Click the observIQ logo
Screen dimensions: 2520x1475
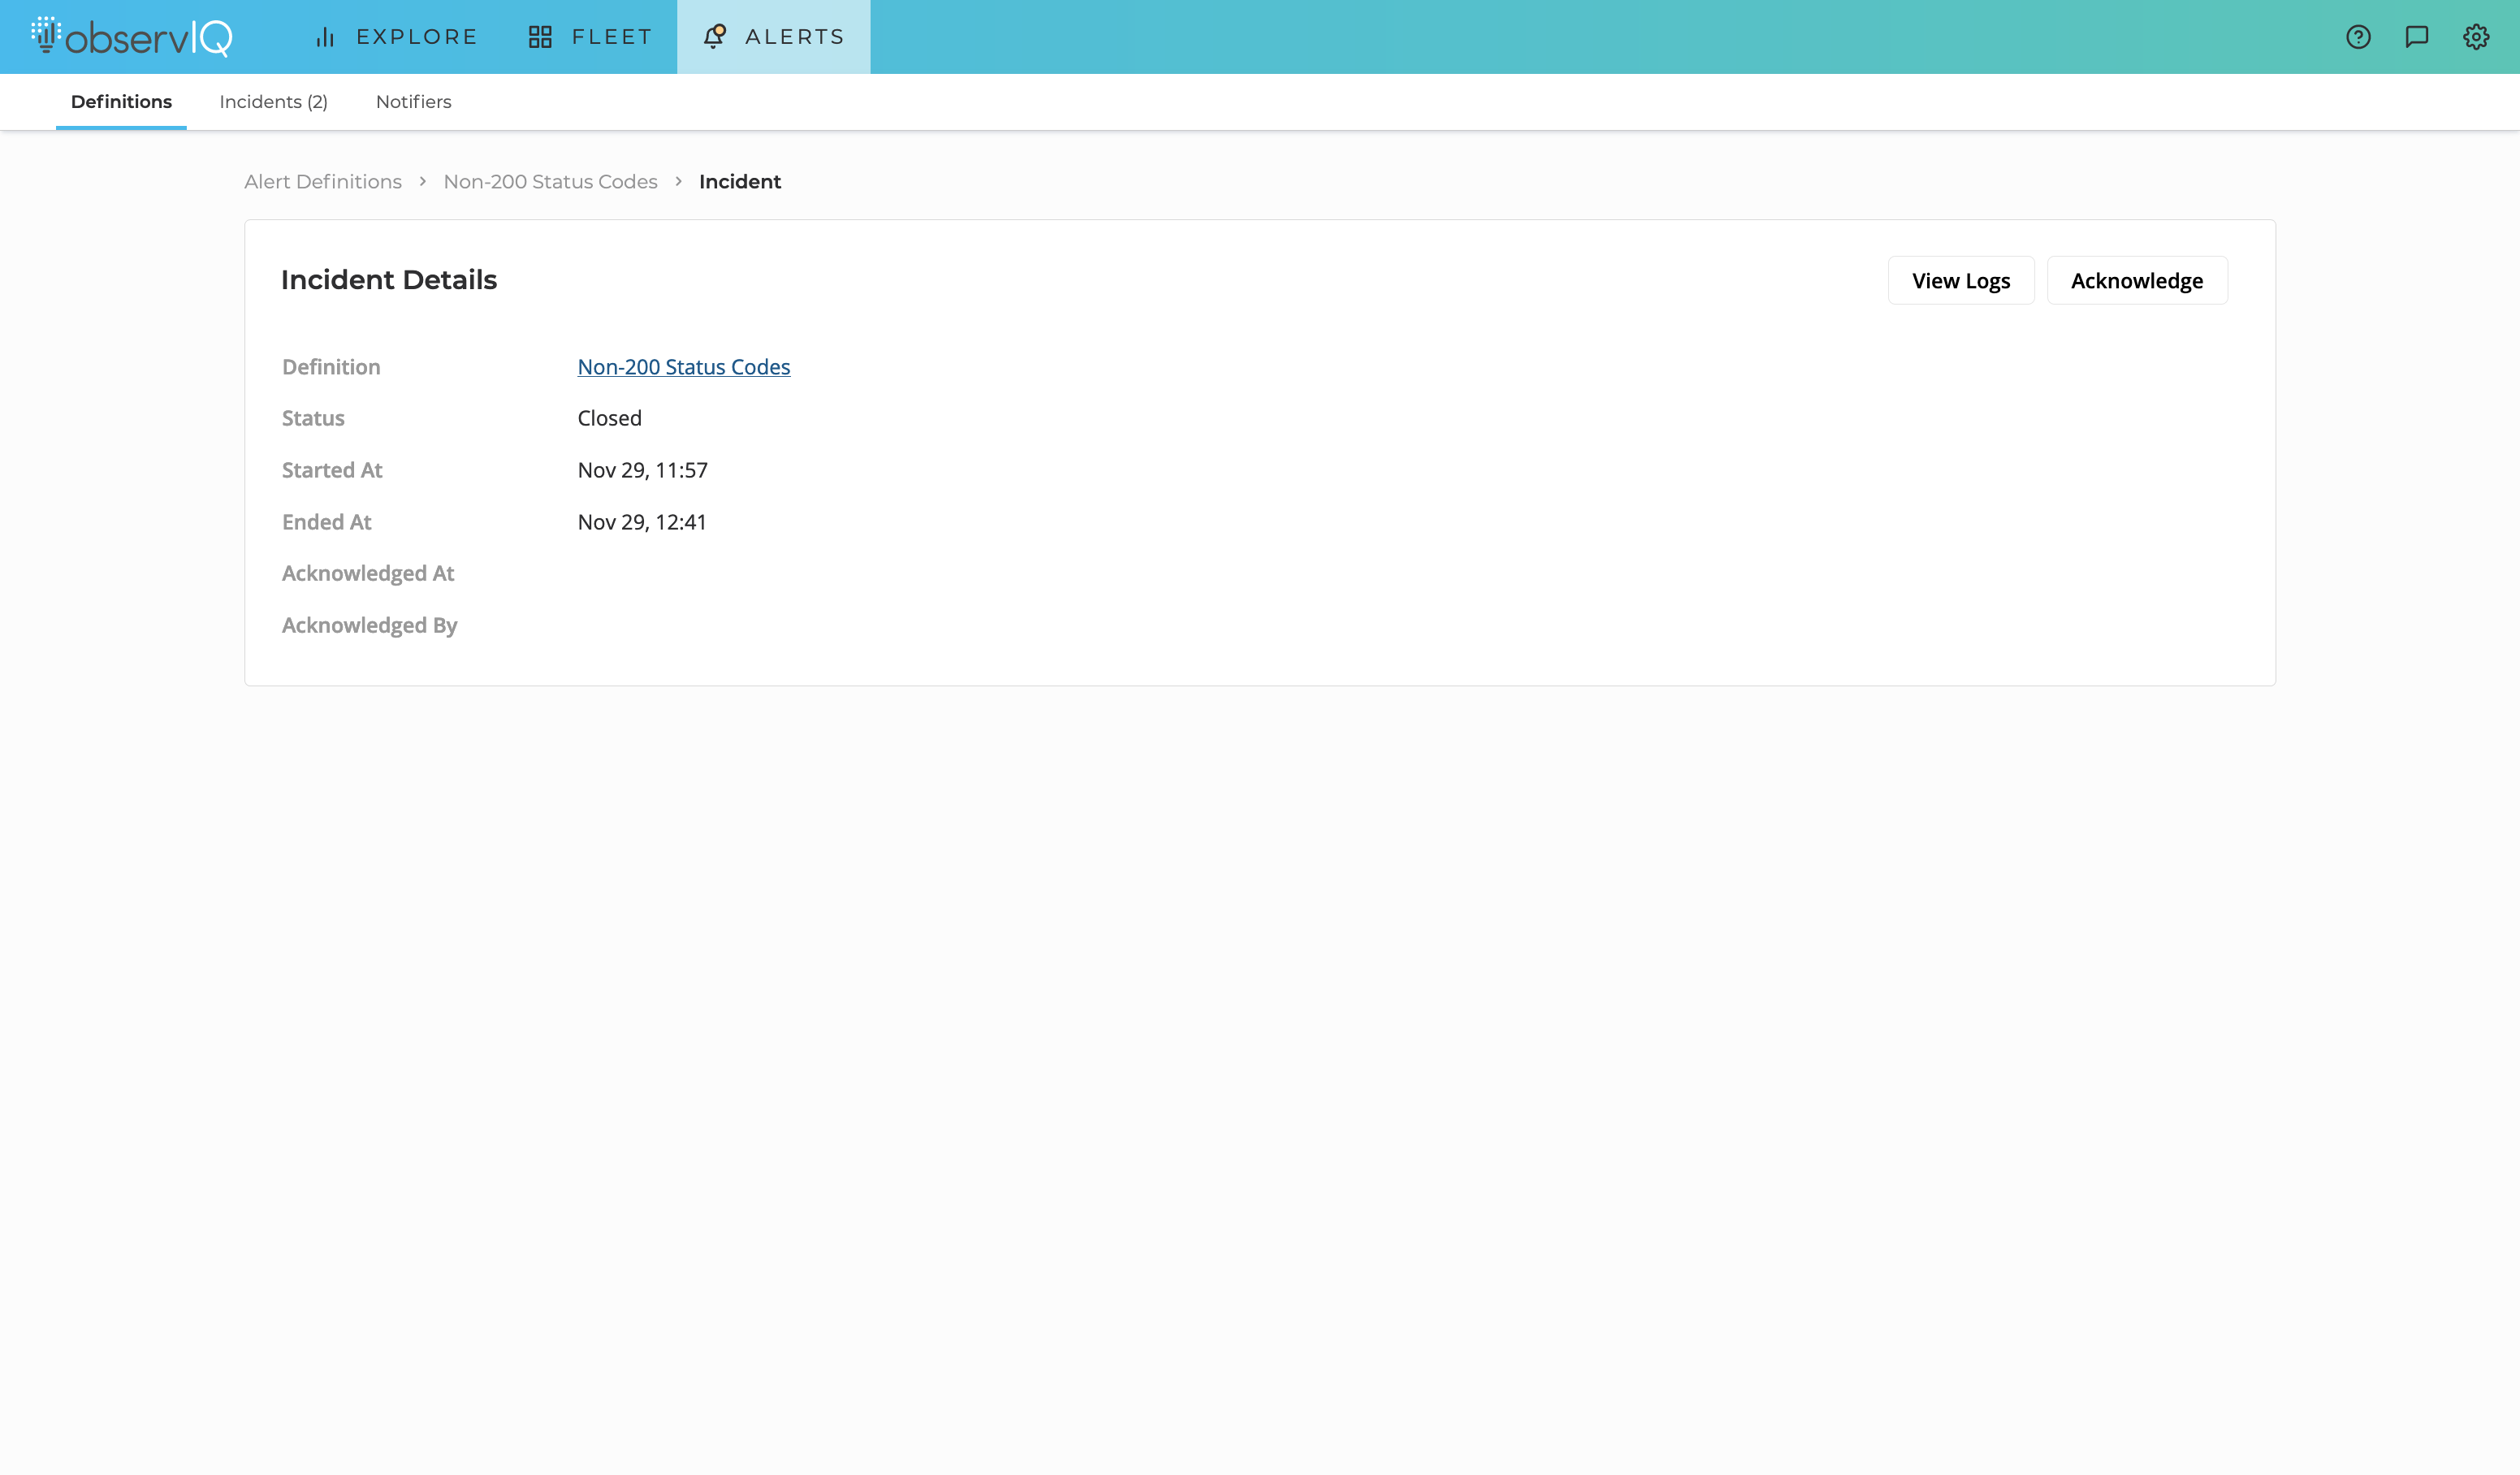[132, 37]
